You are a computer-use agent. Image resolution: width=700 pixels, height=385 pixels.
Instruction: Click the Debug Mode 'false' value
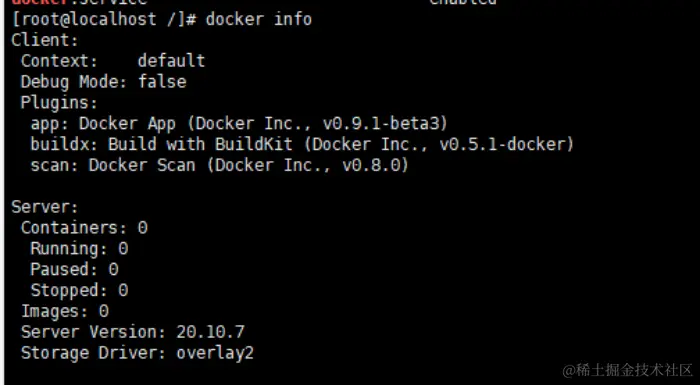[x=162, y=82]
